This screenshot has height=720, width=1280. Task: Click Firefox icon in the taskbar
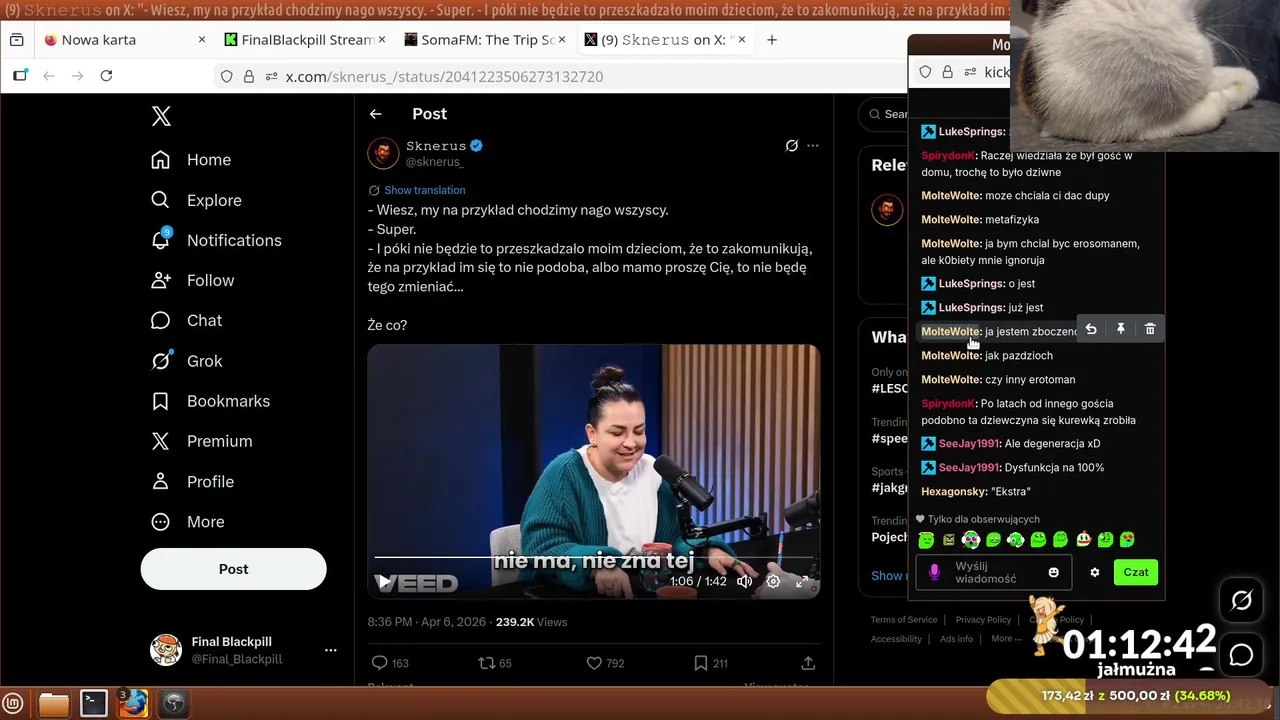134,703
